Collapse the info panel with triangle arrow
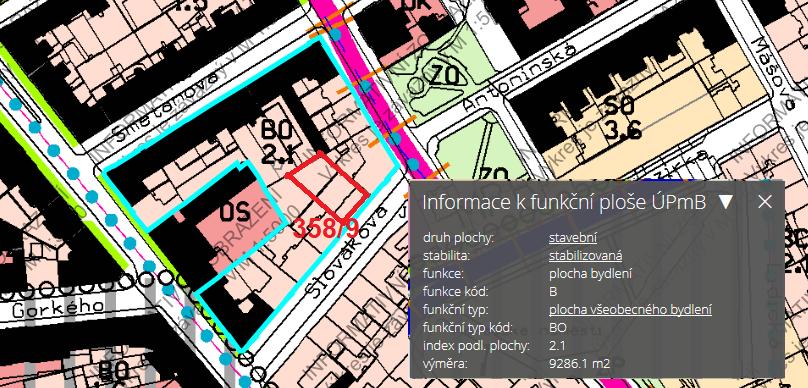 point(726,202)
